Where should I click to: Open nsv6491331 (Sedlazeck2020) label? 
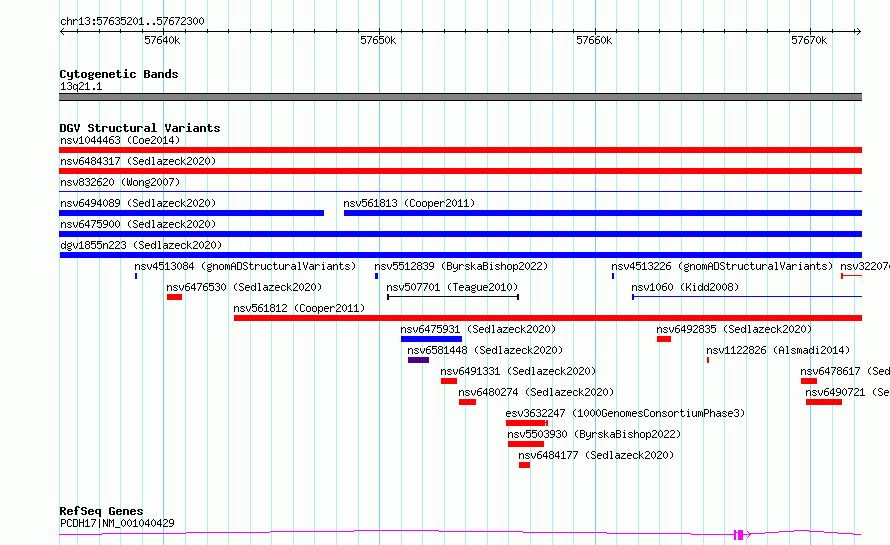[518, 371]
